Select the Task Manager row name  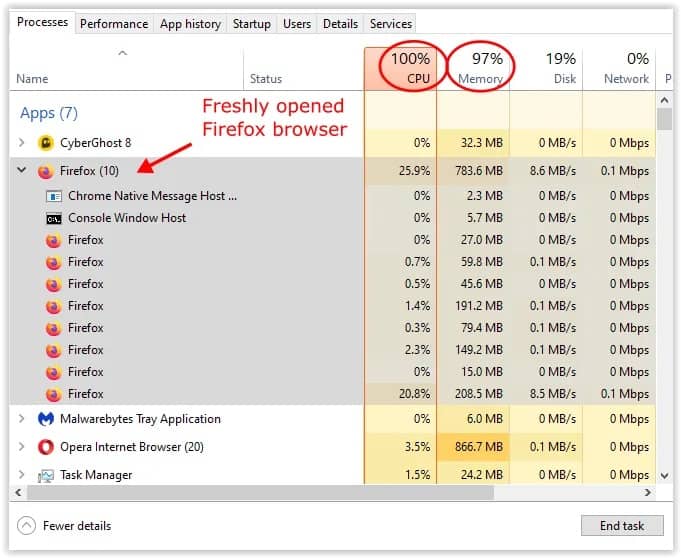96,475
